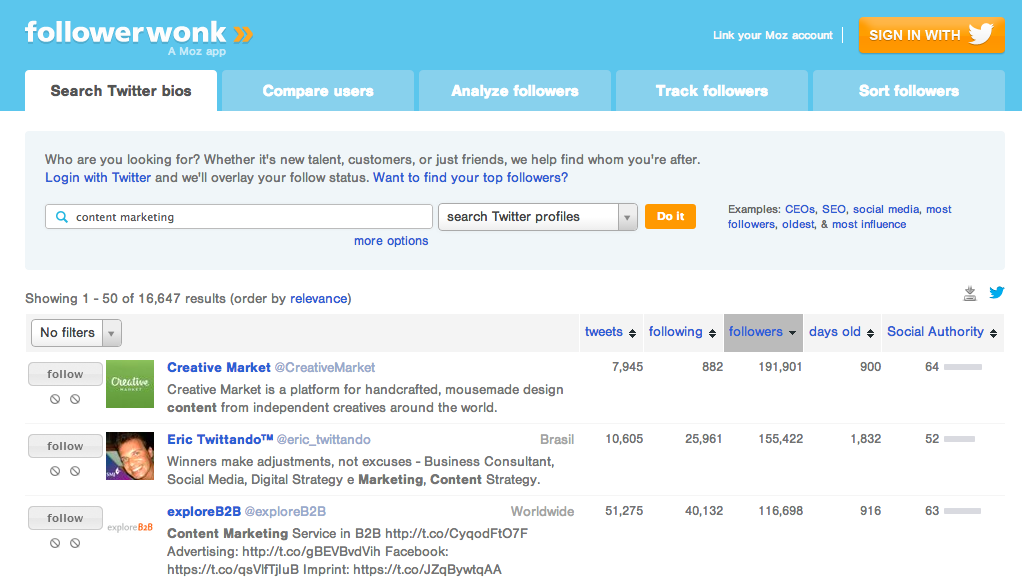Click the download results icon

[970, 293]
